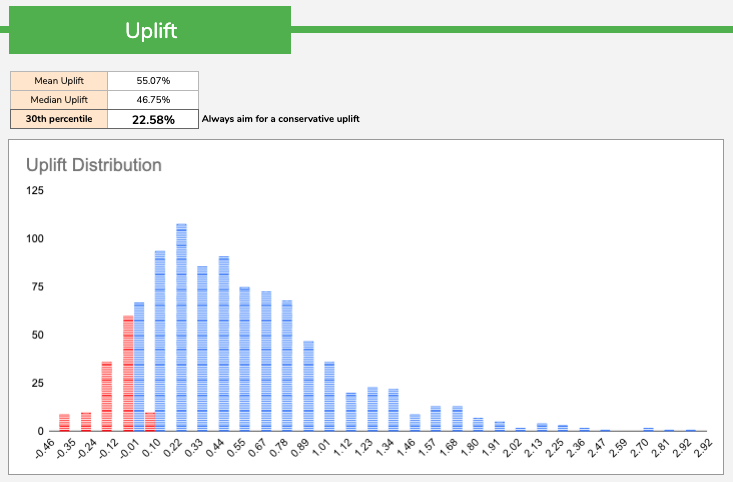Click the Uplift Distribution chart title
Screen dimensions: 733x482
point(94,165)
